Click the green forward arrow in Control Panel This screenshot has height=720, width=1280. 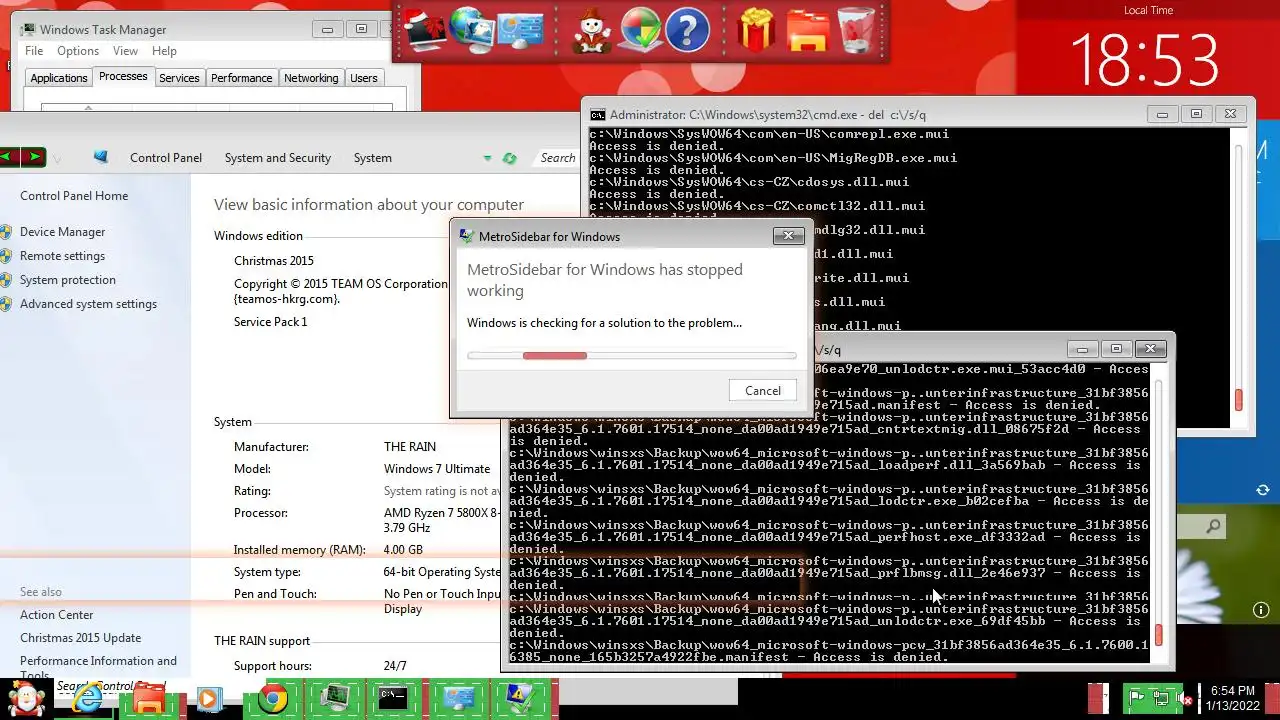[33, 157]
